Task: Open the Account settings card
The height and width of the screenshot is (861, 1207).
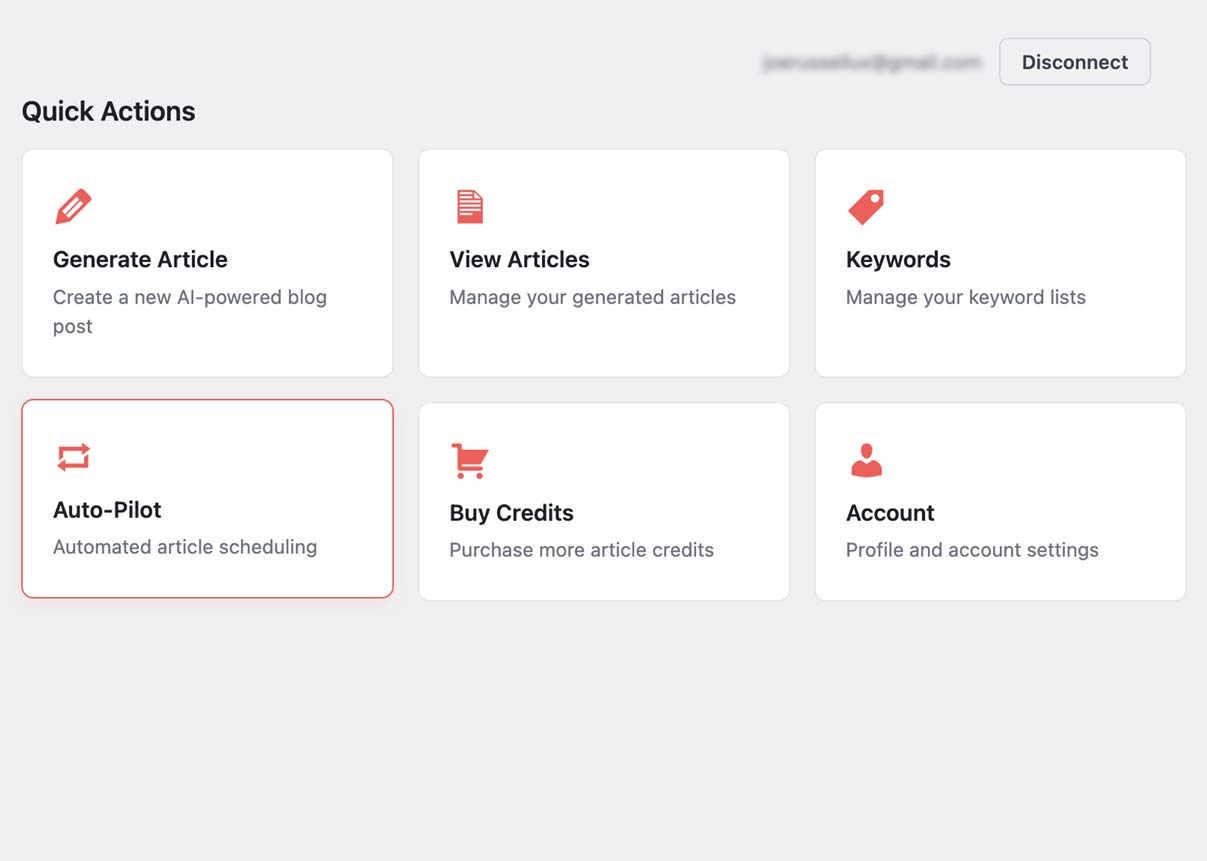Action: pos(1000,500)
